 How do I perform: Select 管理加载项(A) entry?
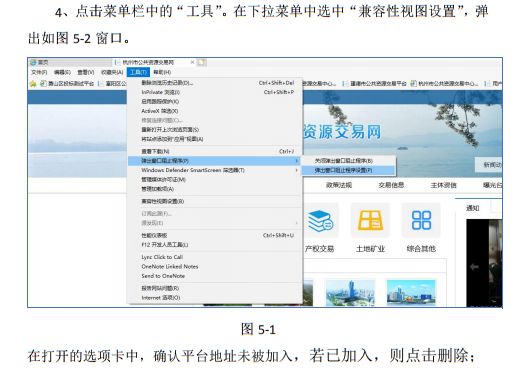(215, 189)
